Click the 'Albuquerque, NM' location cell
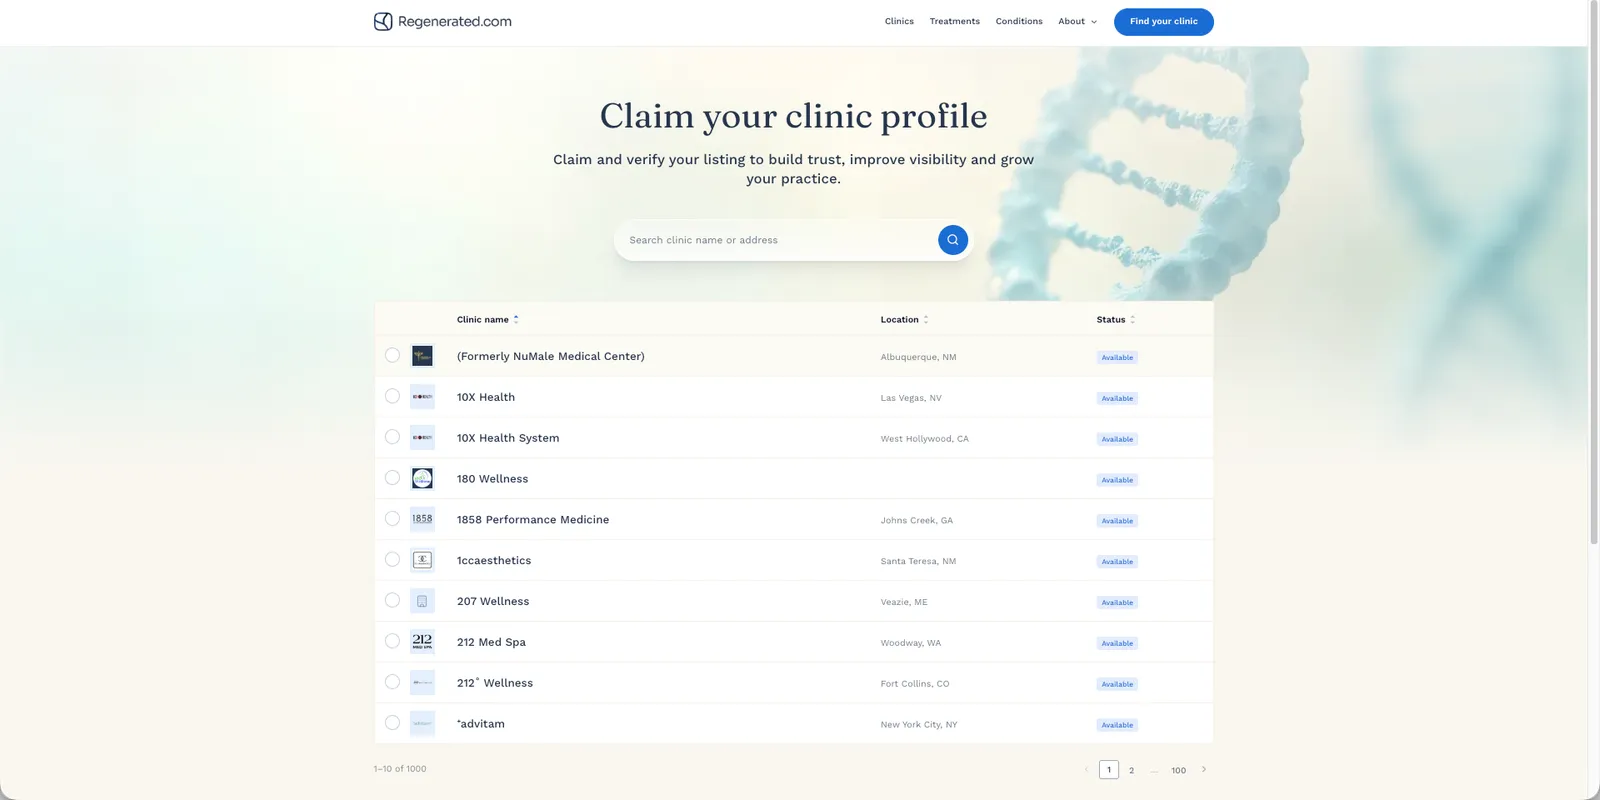Image resolution: width=1600 pixels, height=800 pixels. click(918, 357)
